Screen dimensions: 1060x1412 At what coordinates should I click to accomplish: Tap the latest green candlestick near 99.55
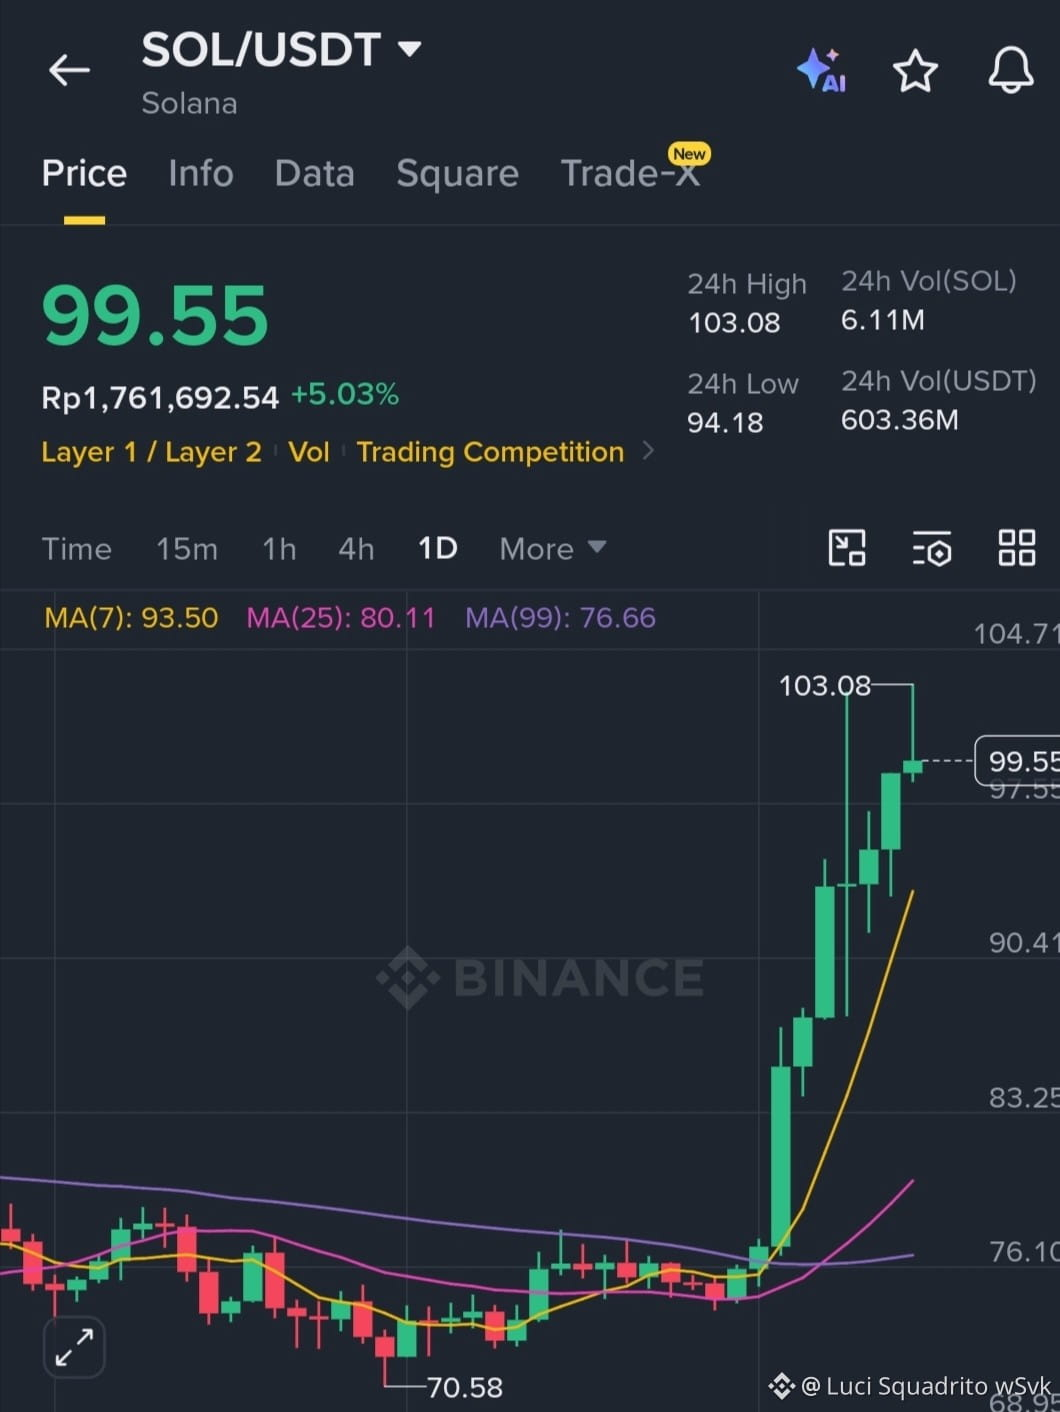pyautogui.click(x=912, y=767)
